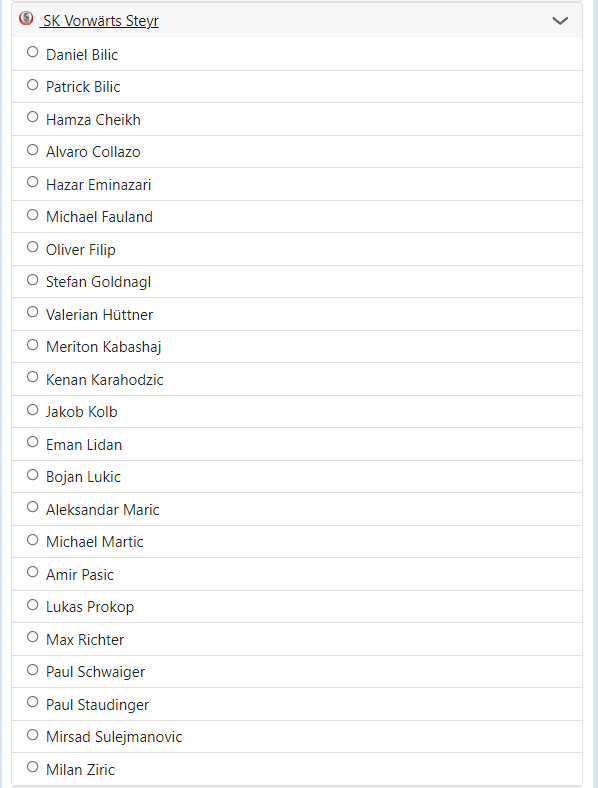This screenshot has height=788, width=598.
Task: Select the Milan Ziric radio button
Action: tap(33, 766)
